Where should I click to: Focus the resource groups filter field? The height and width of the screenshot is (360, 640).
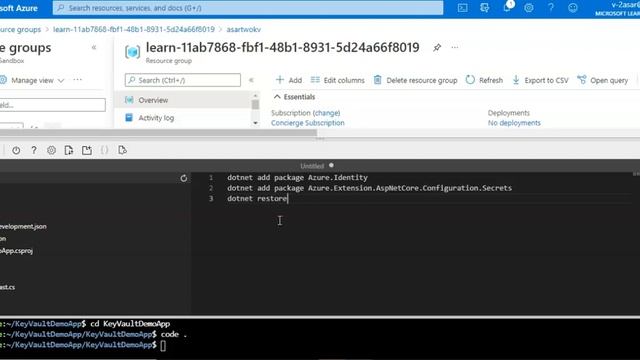point(52,105)
